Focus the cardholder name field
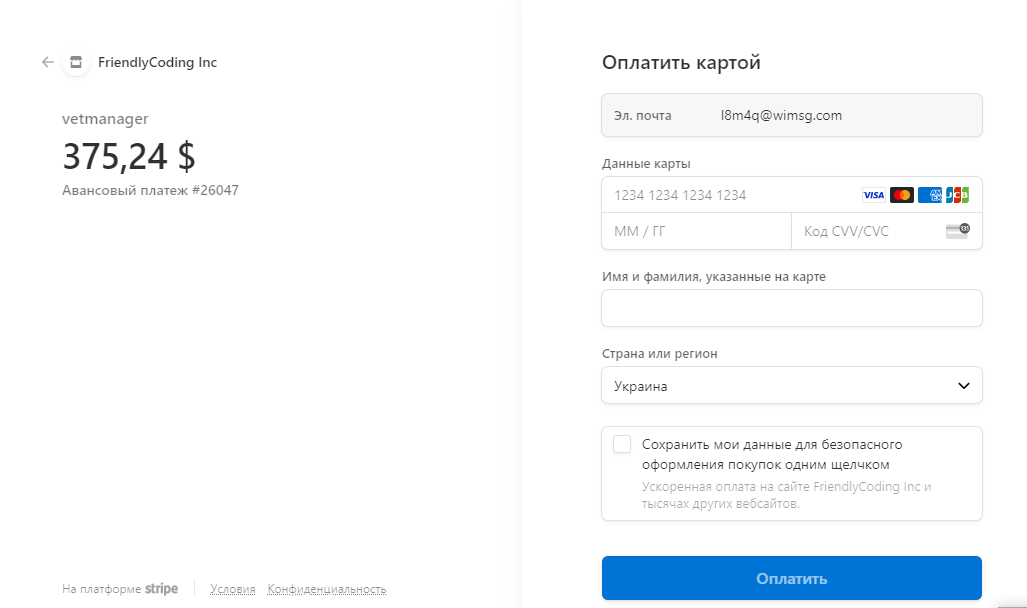This screenshot has height=608, width=1027. coord(792,308)
